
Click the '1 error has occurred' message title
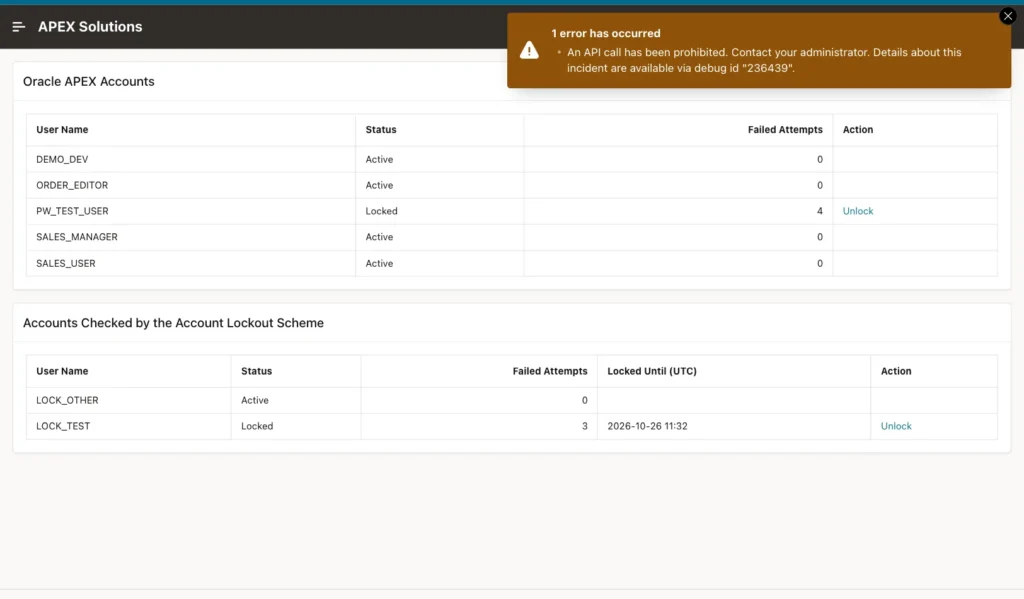605,33
